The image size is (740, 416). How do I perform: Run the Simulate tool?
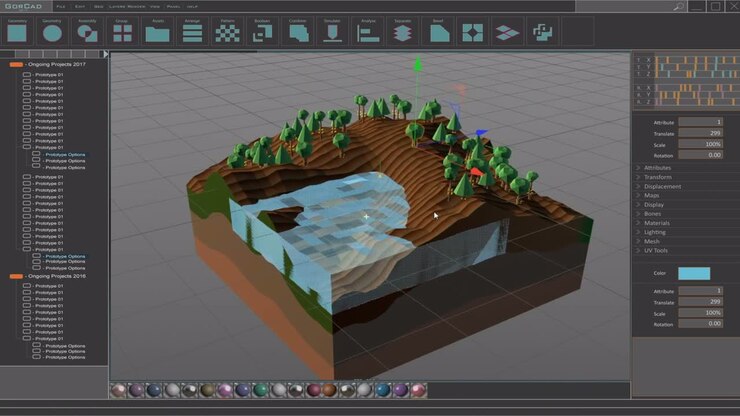tap(332, 33)
